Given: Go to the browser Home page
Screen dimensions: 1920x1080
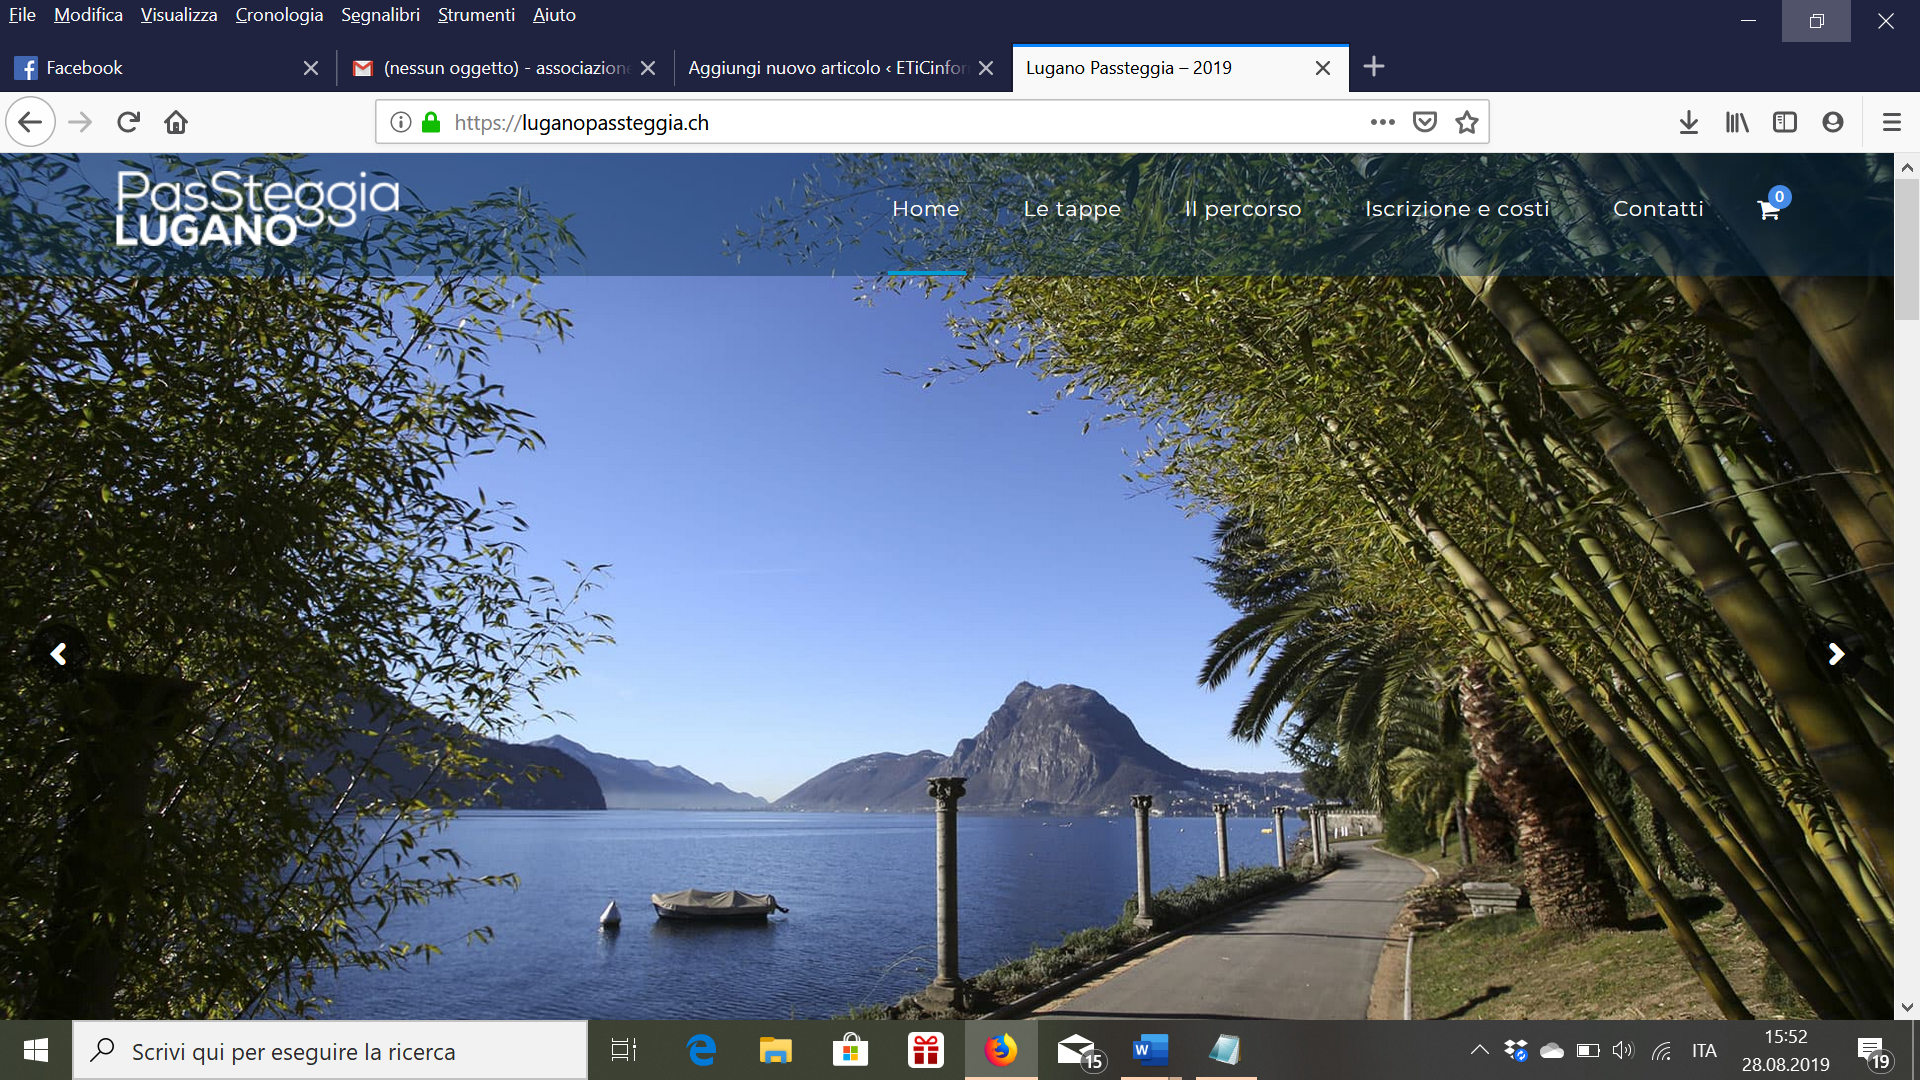Looking at the screenshot, I should click(176, 122).
